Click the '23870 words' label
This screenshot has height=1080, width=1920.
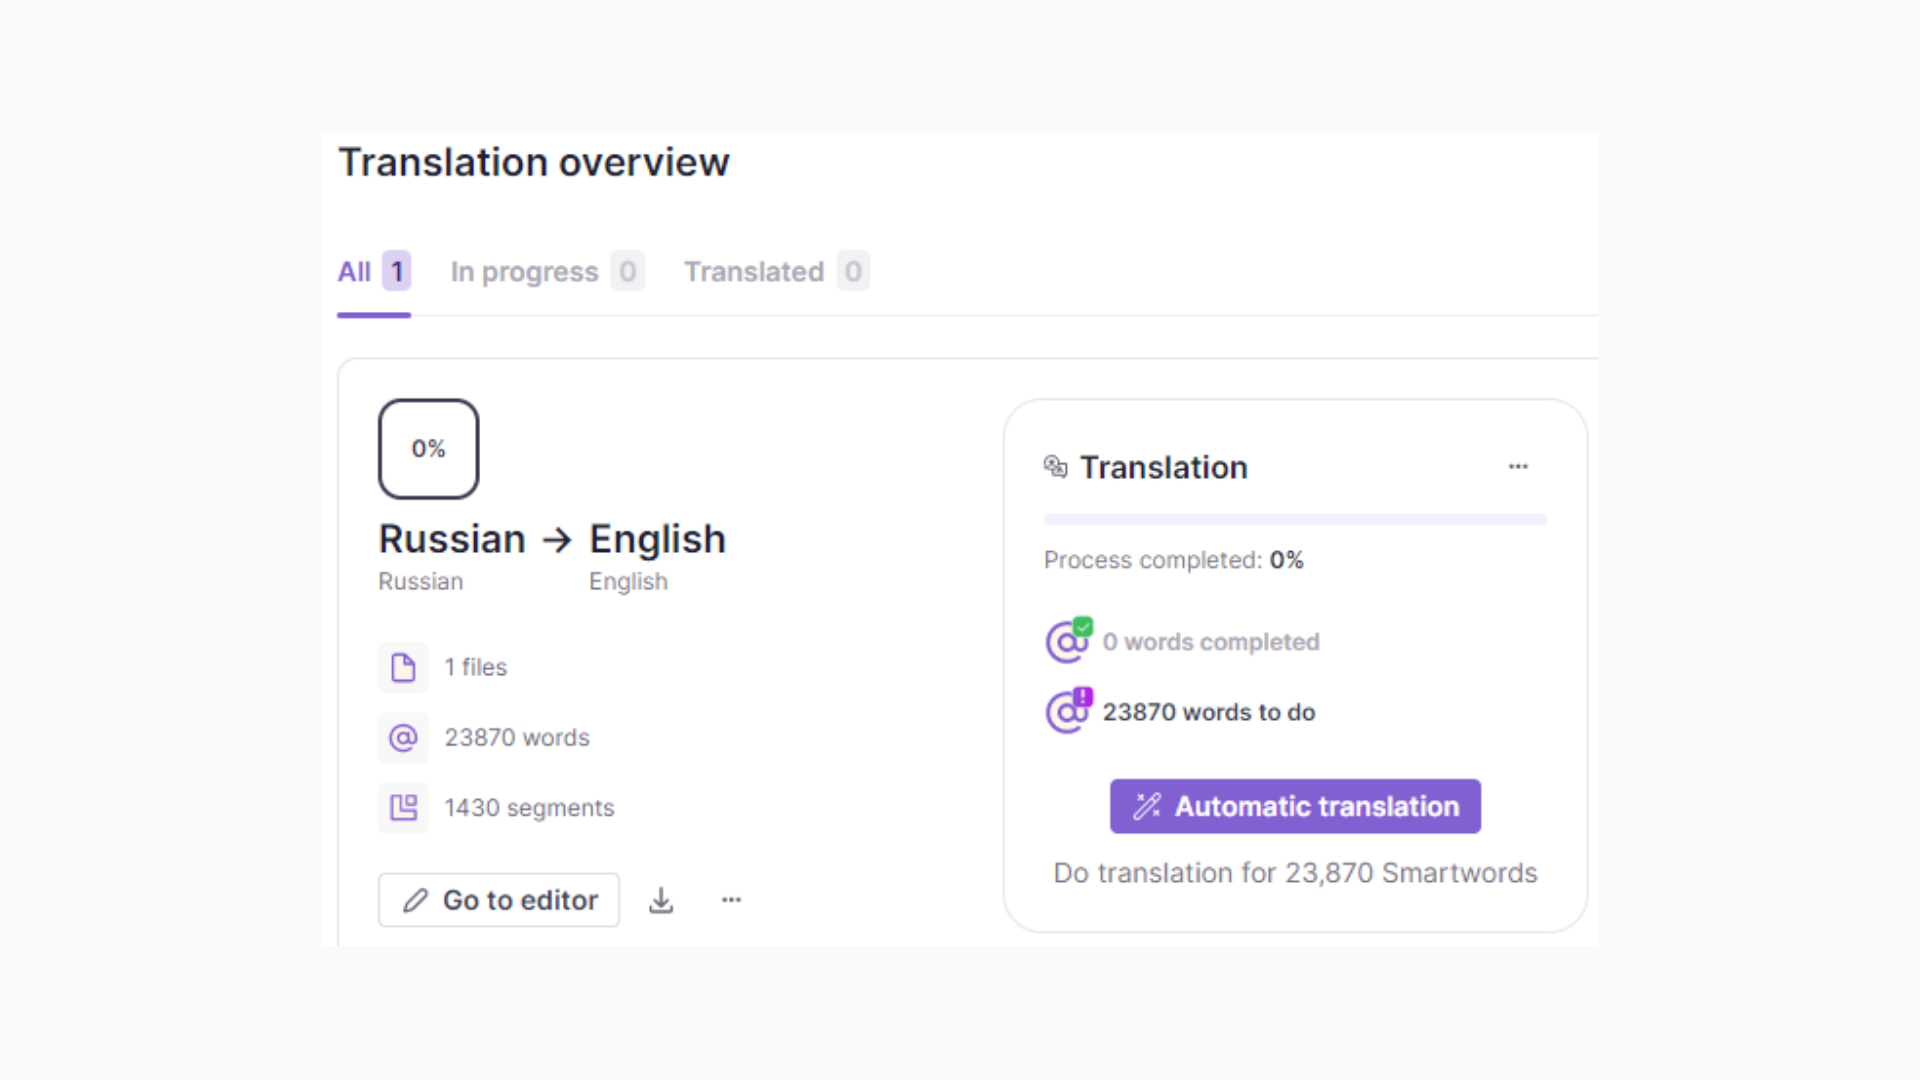pyautogui.click(x=517, y=738)
